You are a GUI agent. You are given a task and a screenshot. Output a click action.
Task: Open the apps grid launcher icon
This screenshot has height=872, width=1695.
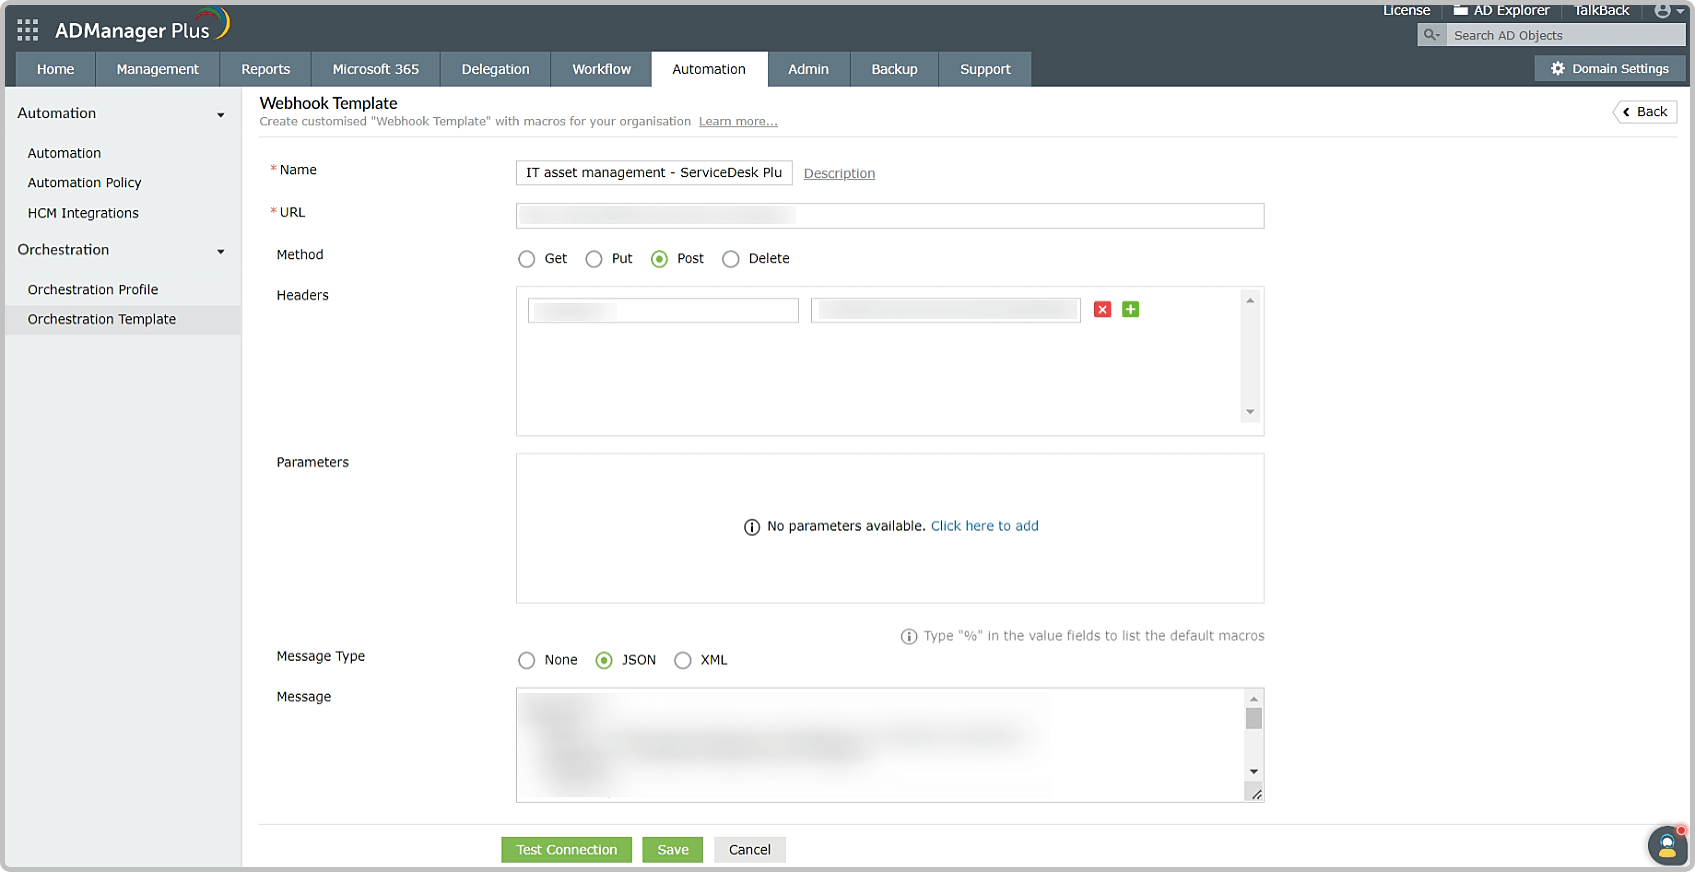27,31
